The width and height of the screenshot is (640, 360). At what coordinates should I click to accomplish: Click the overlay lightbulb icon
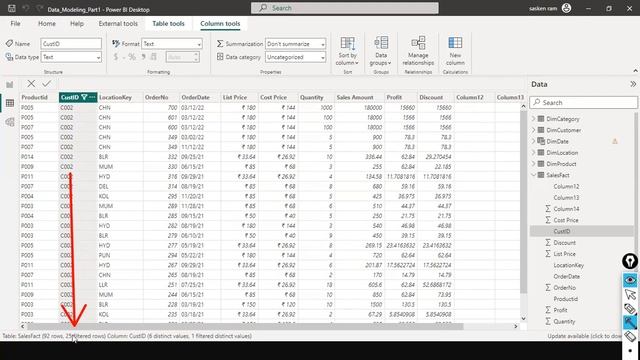[630, 261]
